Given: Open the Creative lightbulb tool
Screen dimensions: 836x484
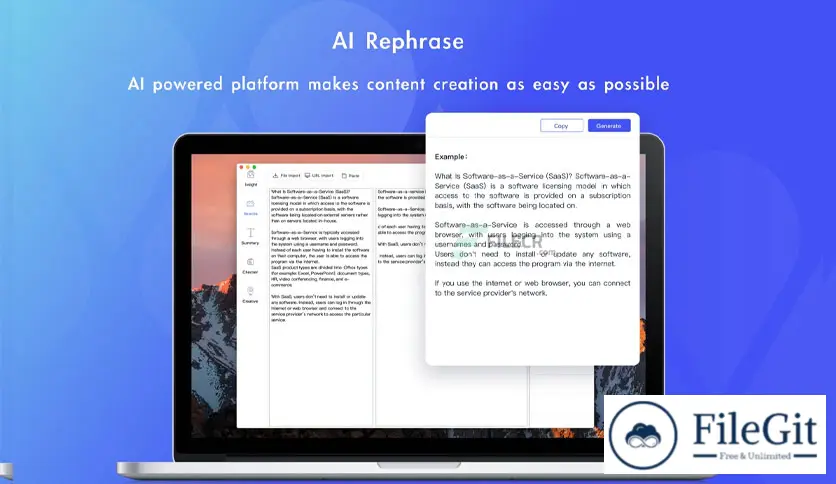Looking at the screenshot, I should tap(250, 294).
